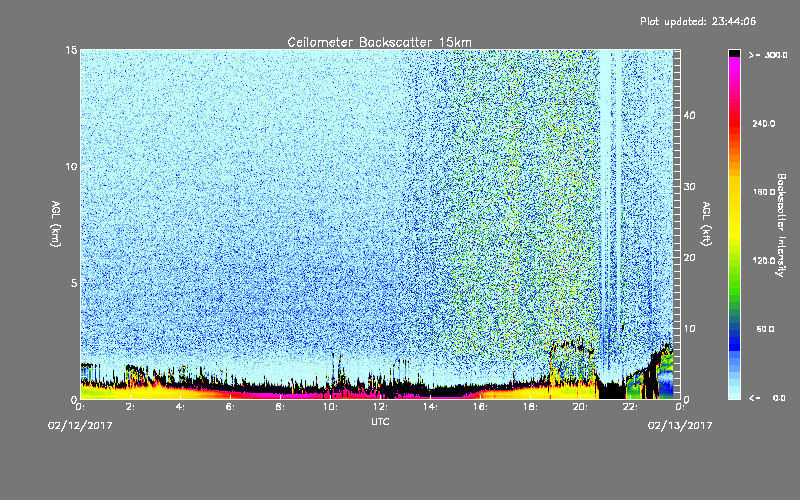Click the "20" tick on kft axis
The height and width of the screenshot is (500, 800).
689,258
